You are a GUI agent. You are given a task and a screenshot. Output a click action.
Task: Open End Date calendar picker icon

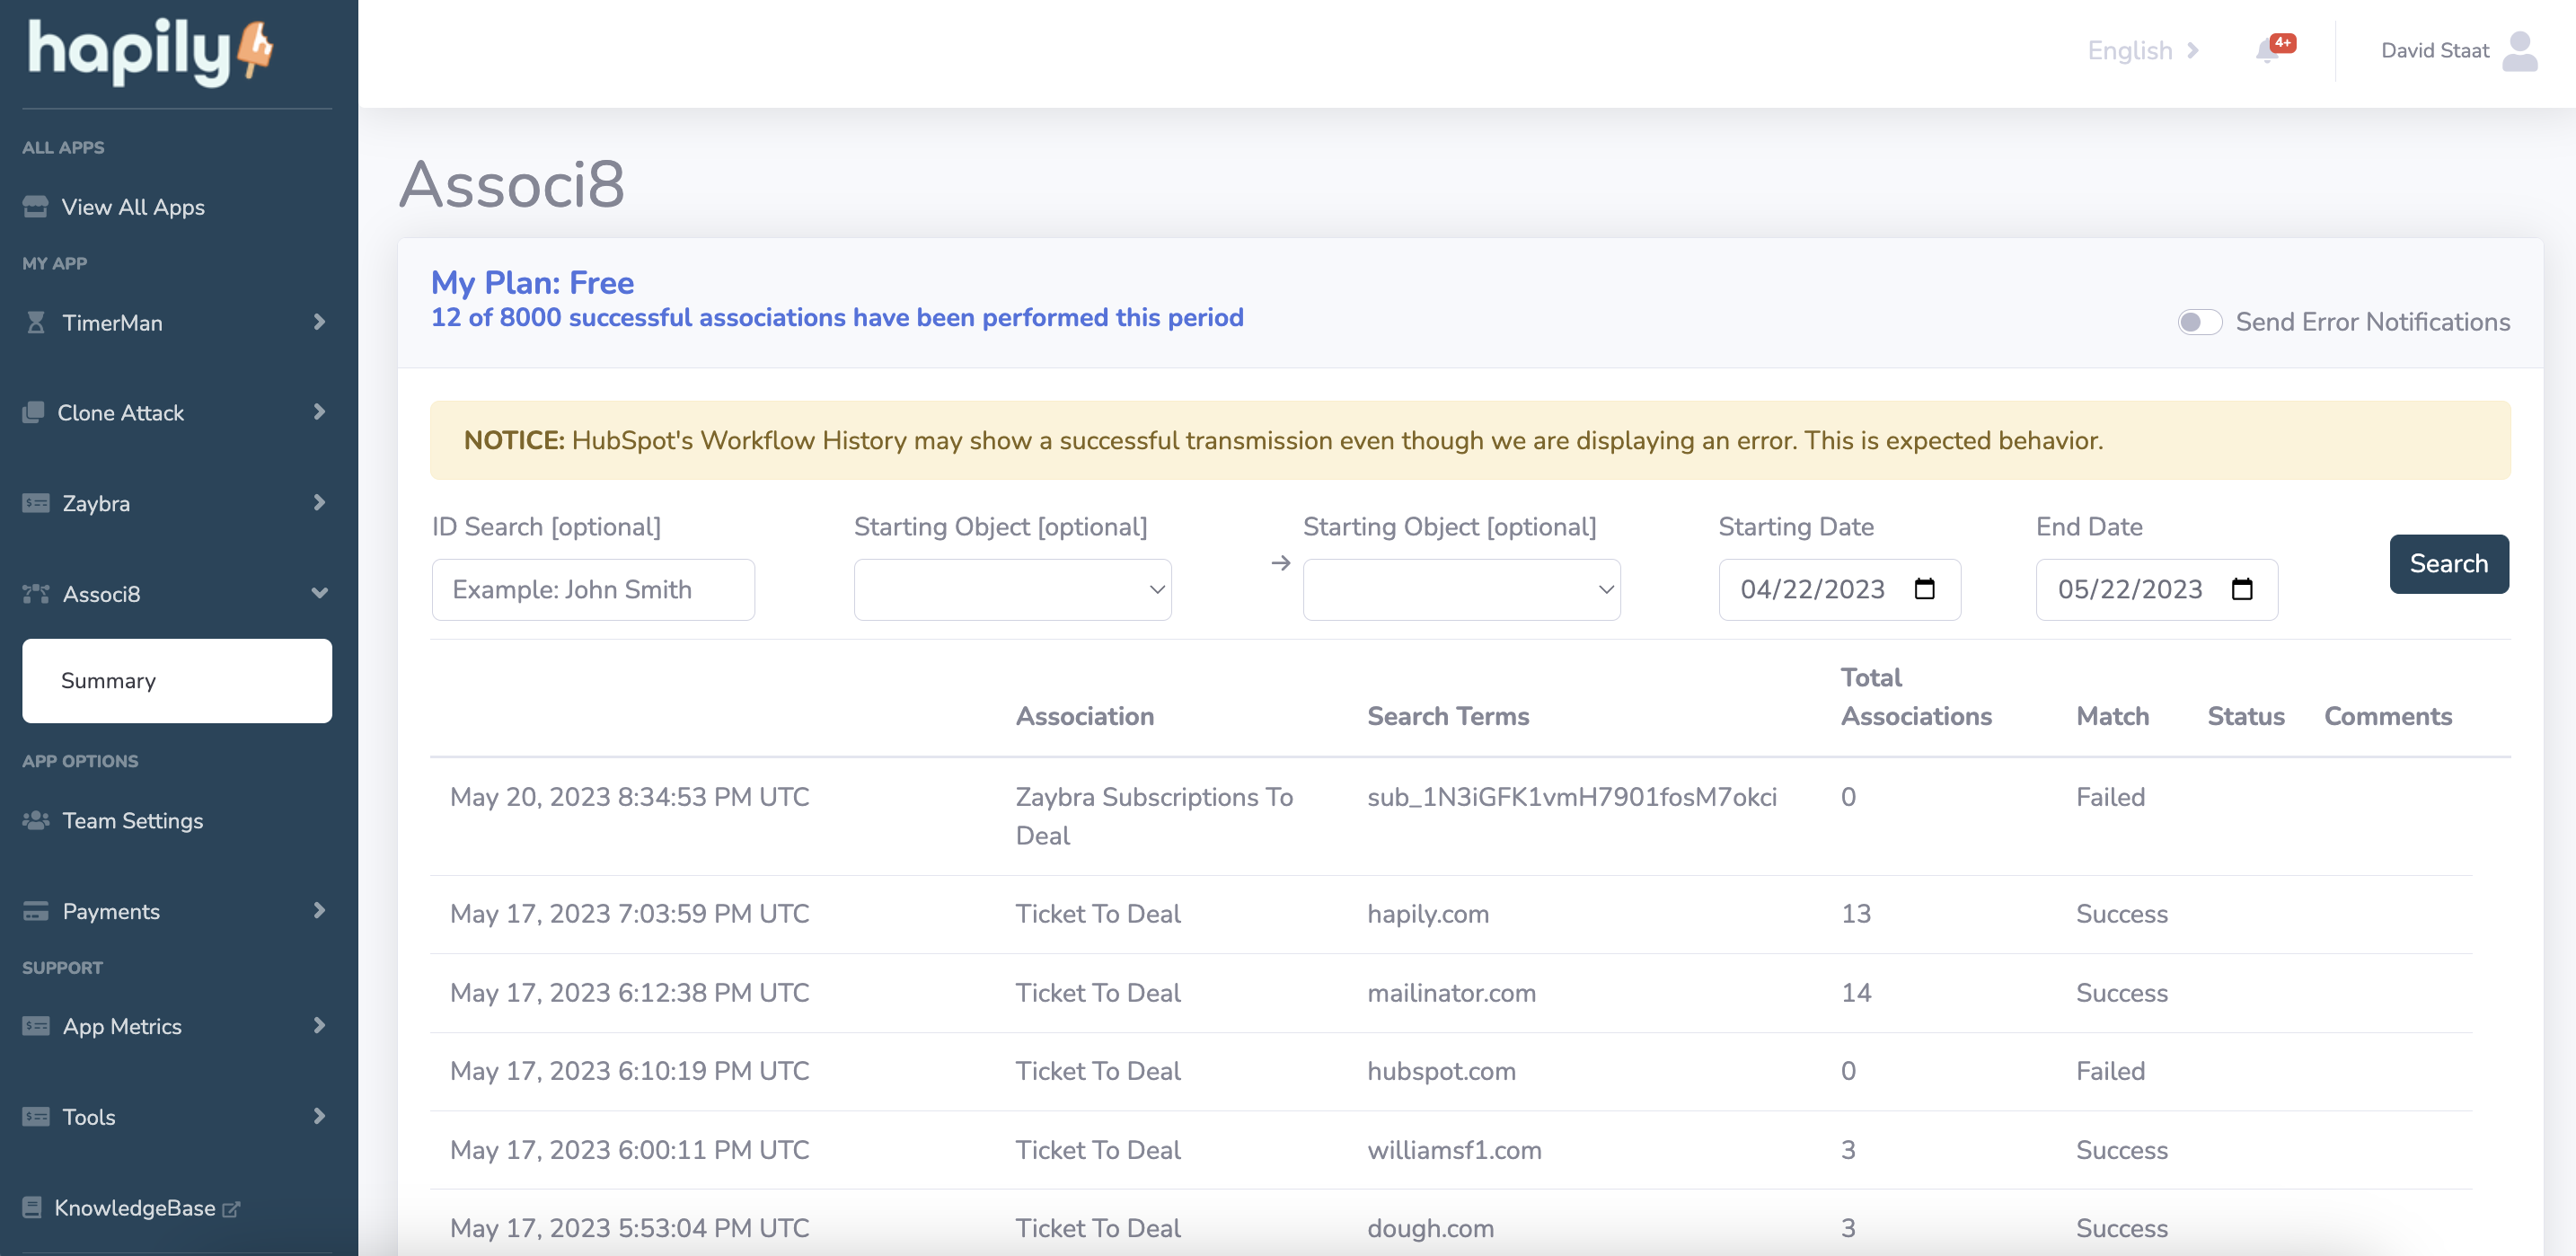(x=2241, y=589)
